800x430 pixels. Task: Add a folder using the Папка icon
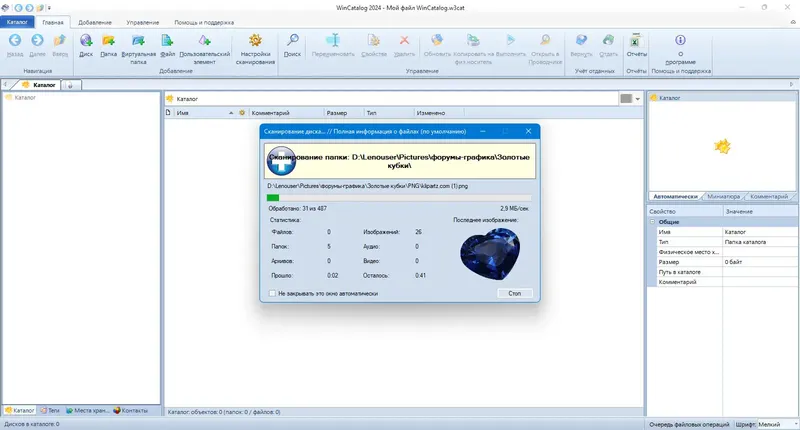coord(108,40)
